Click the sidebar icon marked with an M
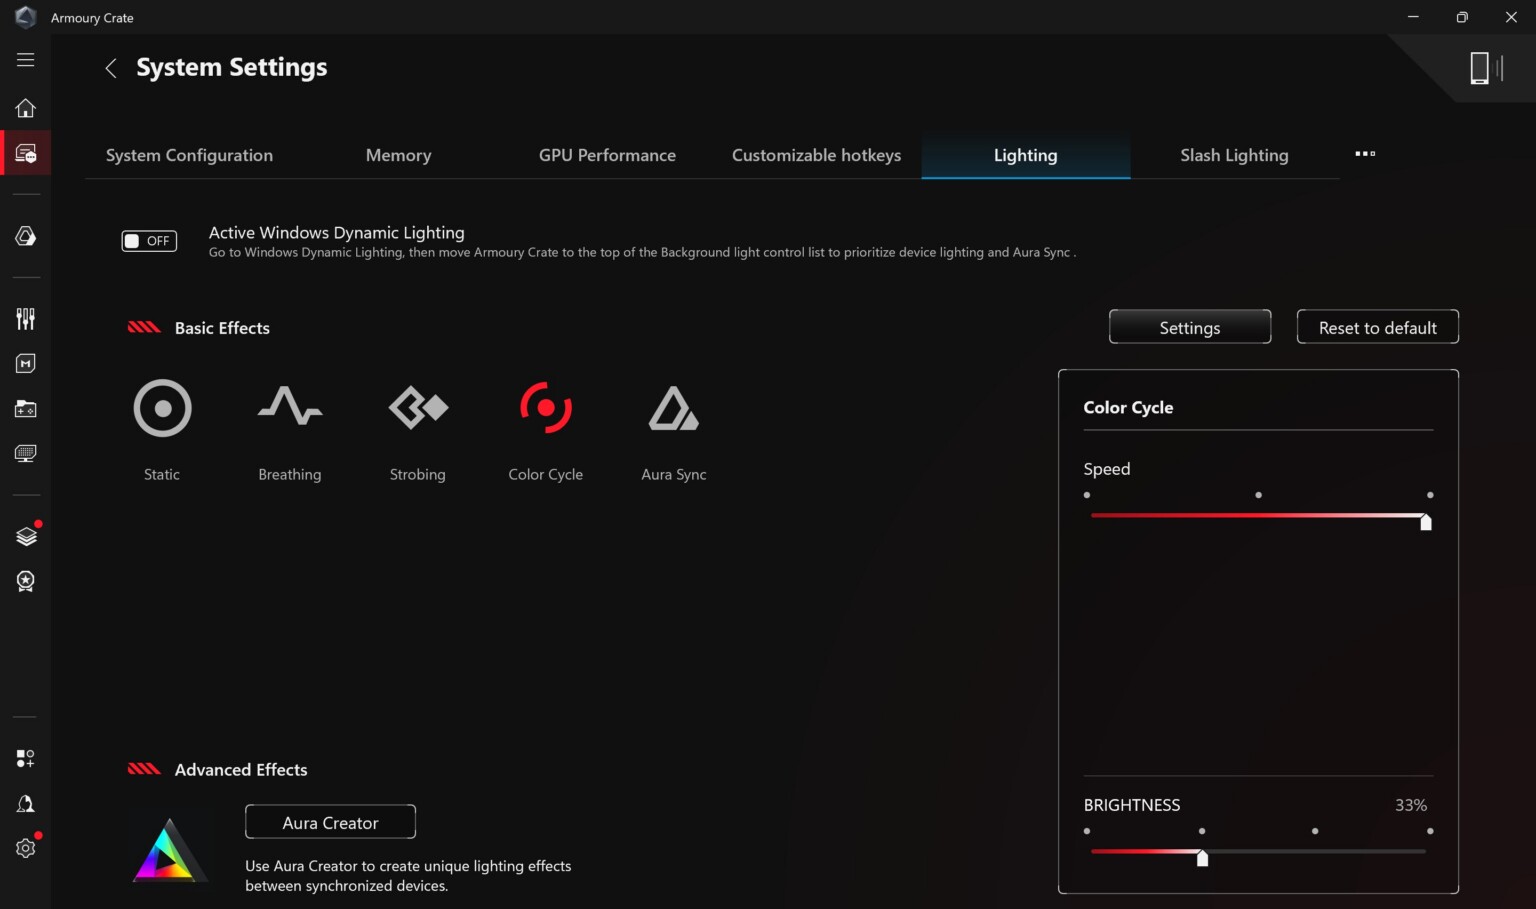The width and height of the screenshot is (1536, 909). [x=26, y=364]
